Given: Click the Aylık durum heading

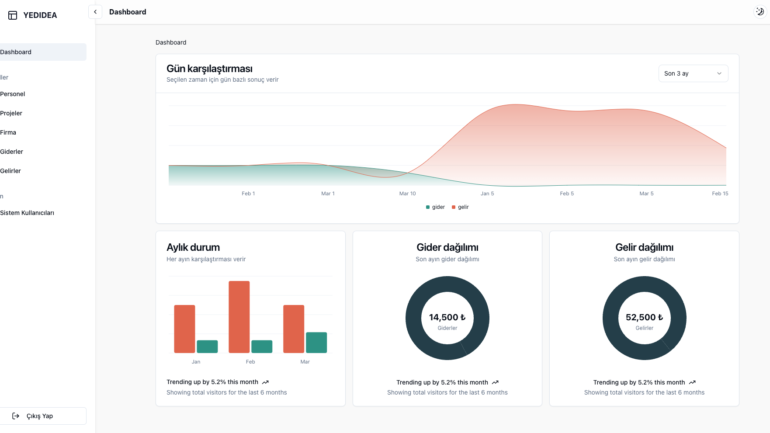Looking at the screenshot, I should pos(193,247).
